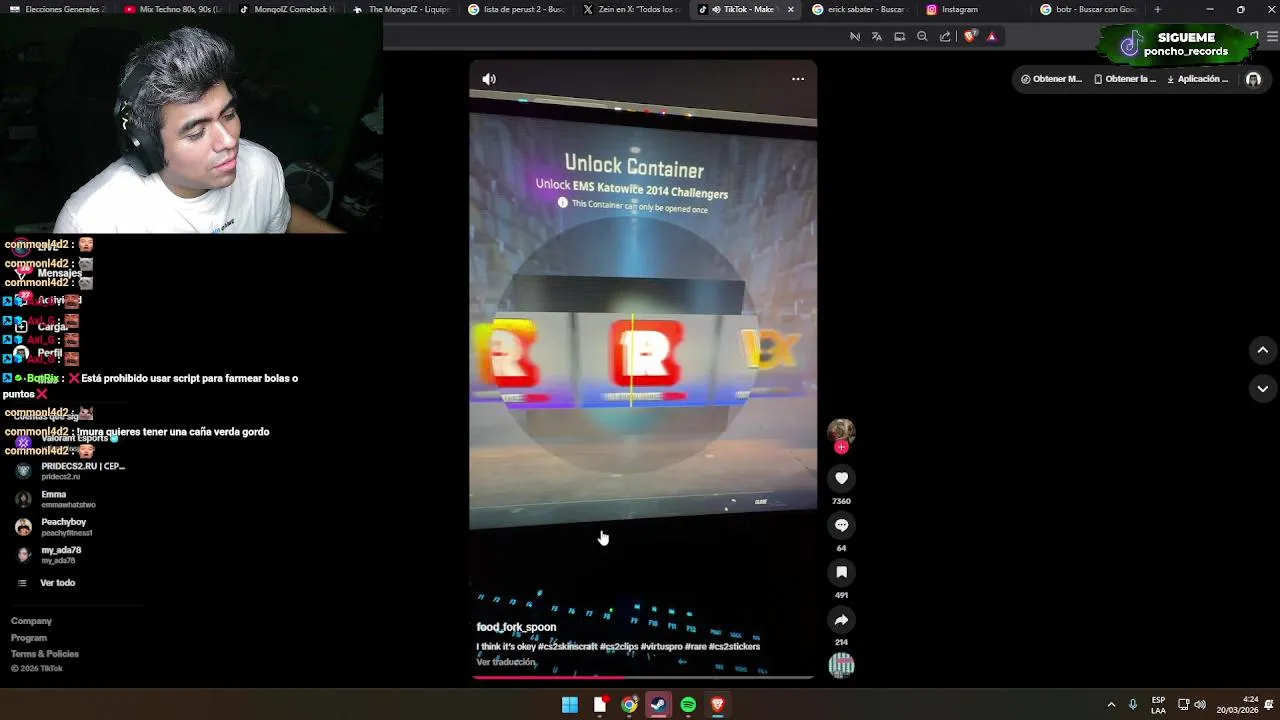Open the sound disc at the bottom right

click(841, 665)
